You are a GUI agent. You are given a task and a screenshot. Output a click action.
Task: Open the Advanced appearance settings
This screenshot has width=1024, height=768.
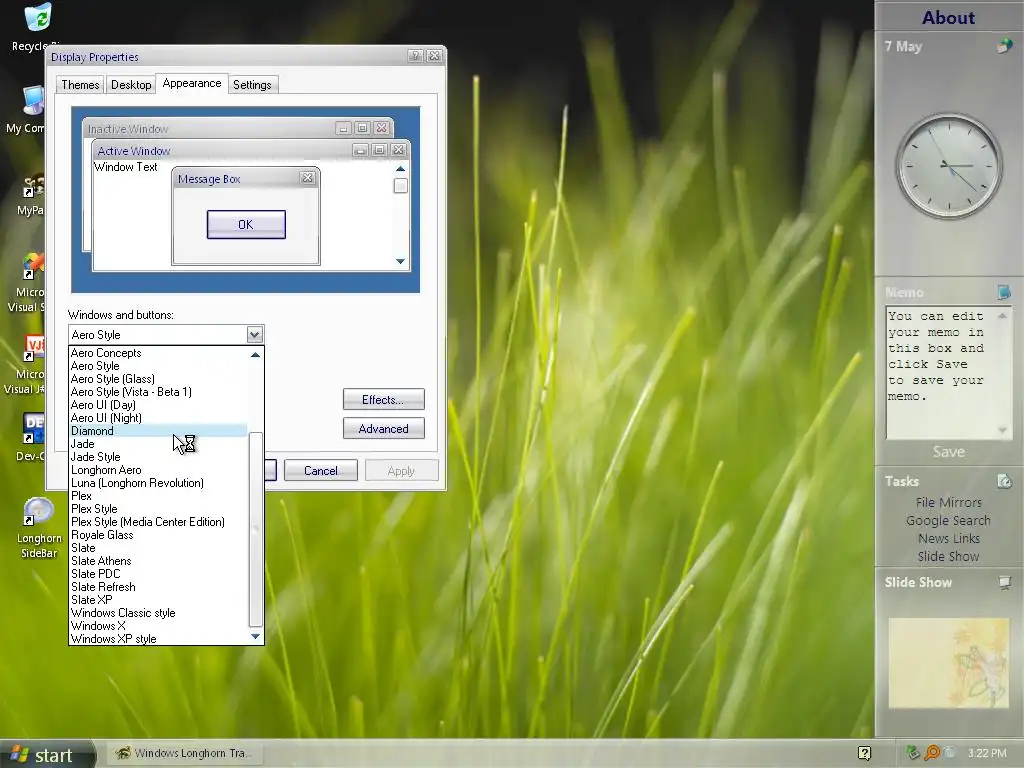click(383, 429)
